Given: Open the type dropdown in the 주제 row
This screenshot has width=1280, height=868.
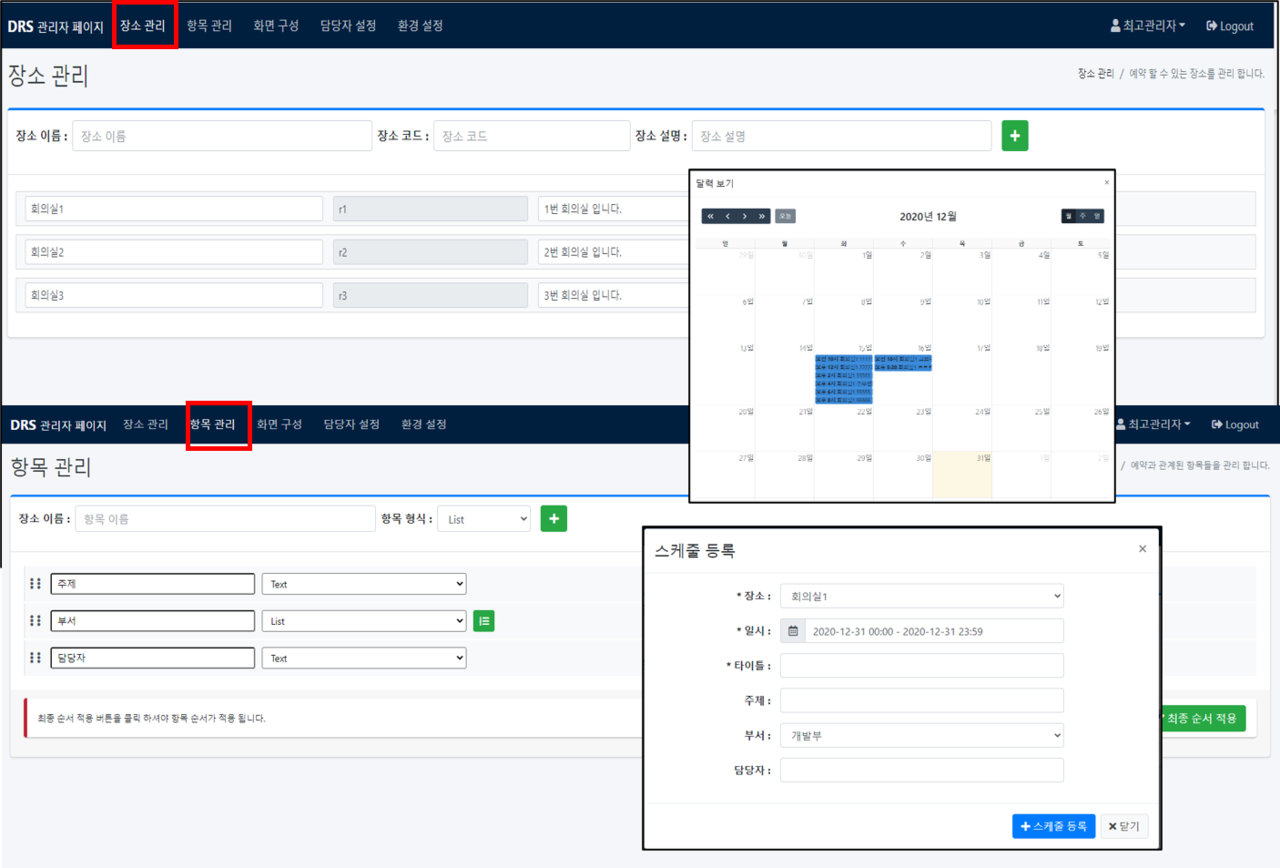Looking at the screenshot, I should [x=364, y=584].
